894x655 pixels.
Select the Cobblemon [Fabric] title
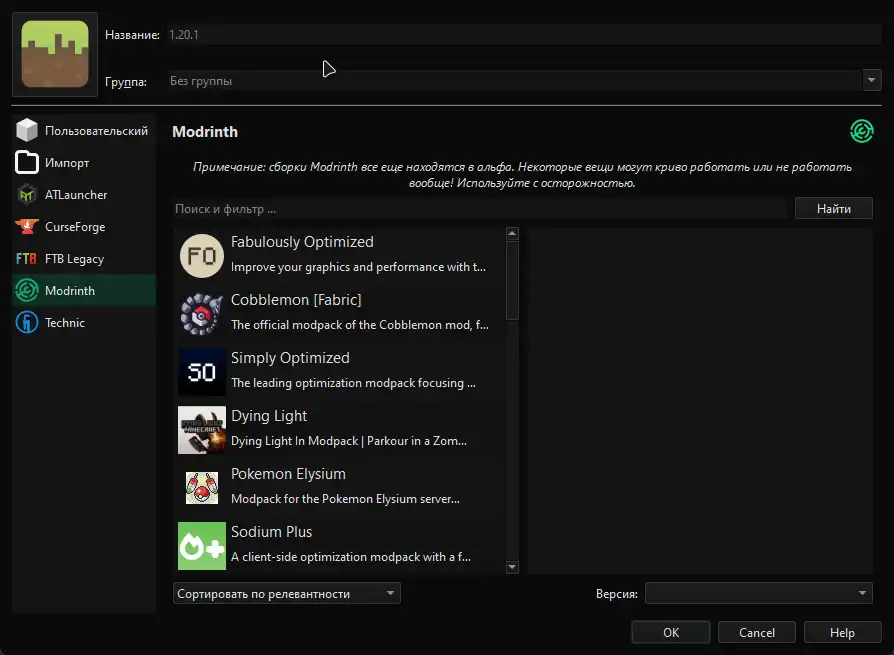pos(296,300)
